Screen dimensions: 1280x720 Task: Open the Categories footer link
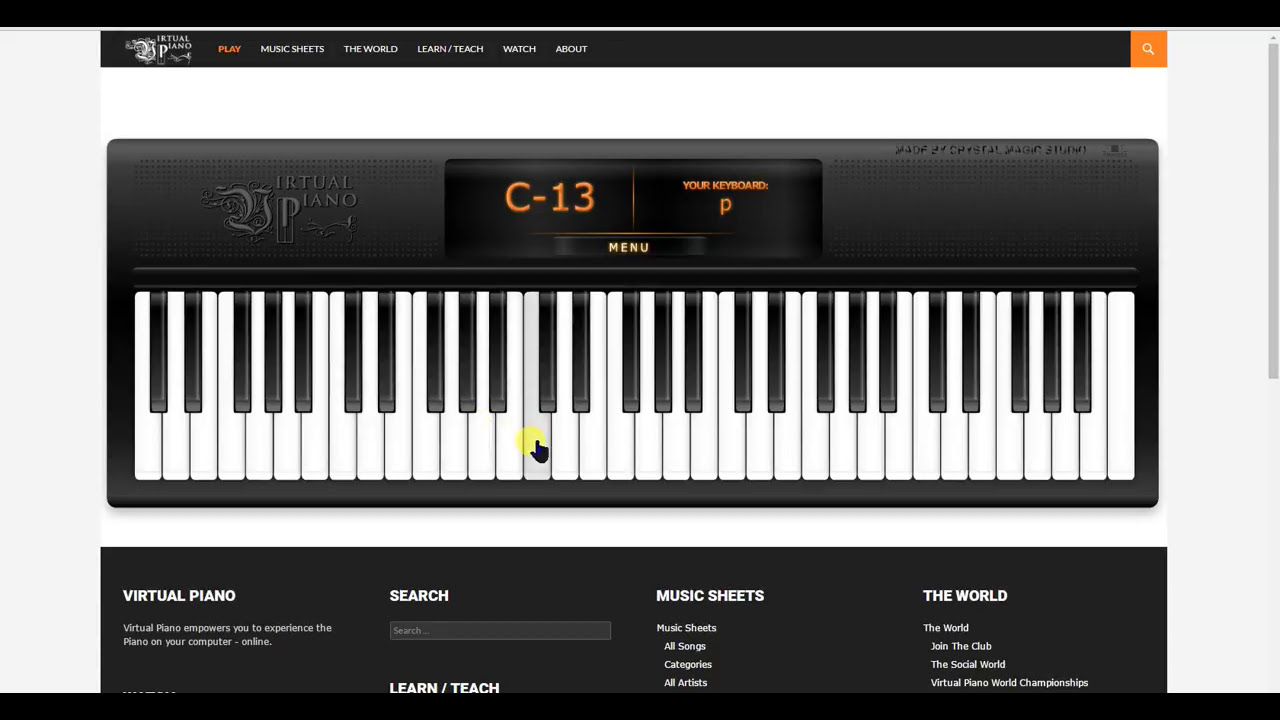[x=688, y=664]
